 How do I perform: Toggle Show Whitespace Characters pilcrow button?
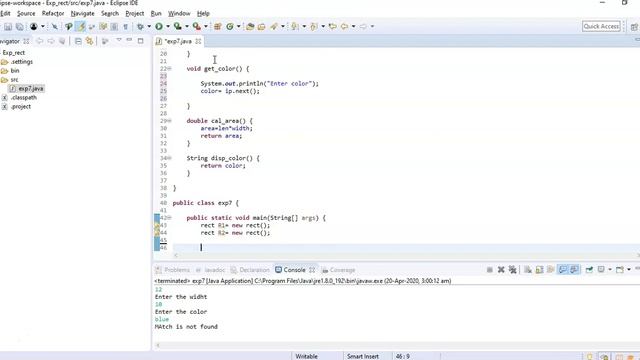[x=125, y=27]
